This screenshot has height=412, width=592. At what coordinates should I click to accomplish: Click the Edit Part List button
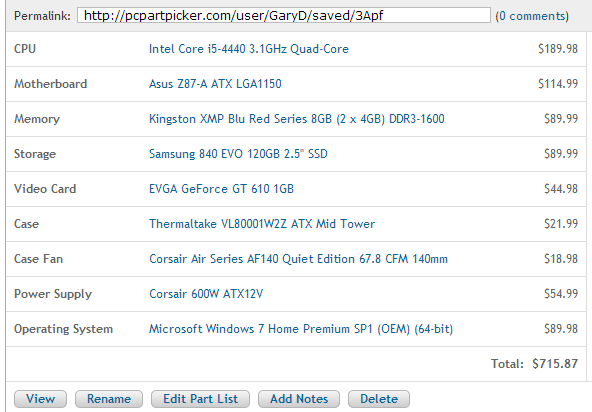[x=200, y=399]
